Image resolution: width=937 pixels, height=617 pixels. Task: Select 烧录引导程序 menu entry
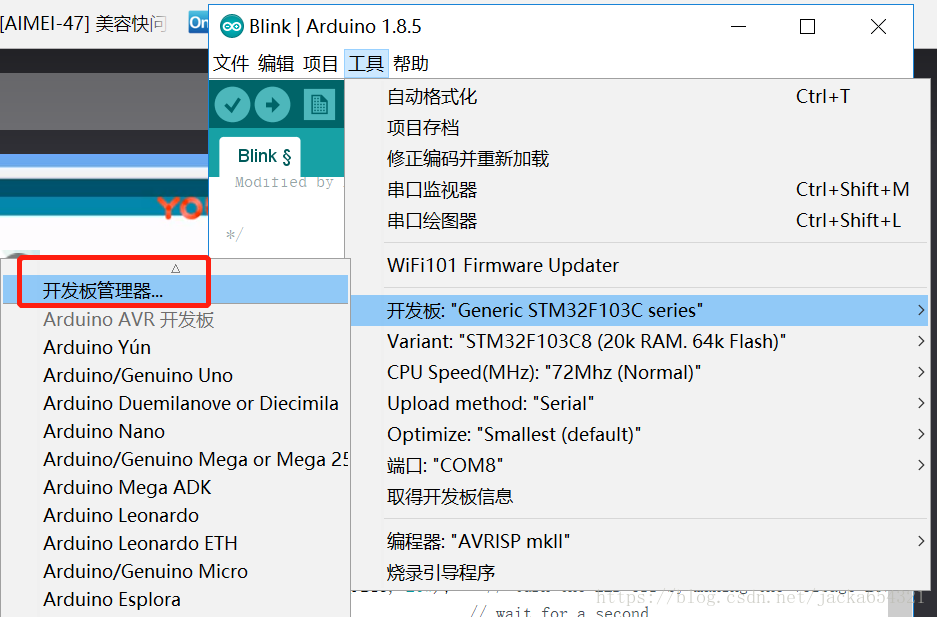639,573
